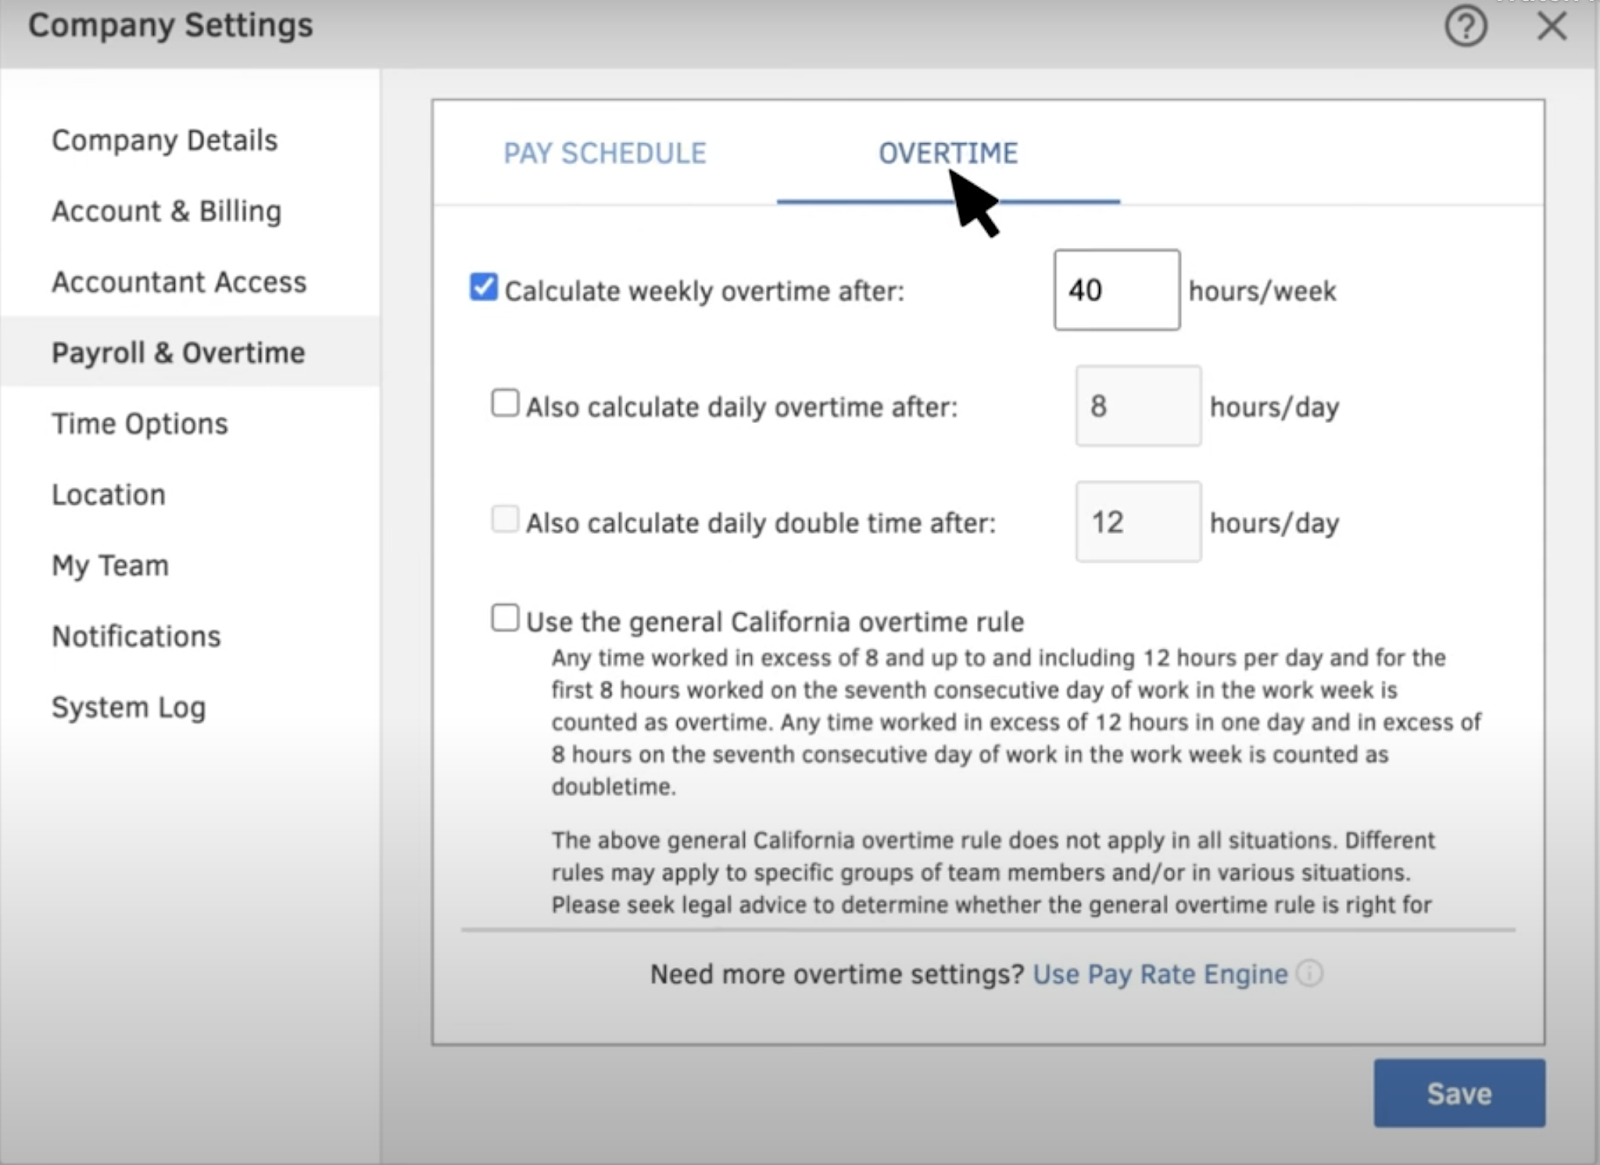Viewport: 1600px width, 1165px height.
Task: Open the help icon in the title bar
Action: click(x=1466, y=27)
